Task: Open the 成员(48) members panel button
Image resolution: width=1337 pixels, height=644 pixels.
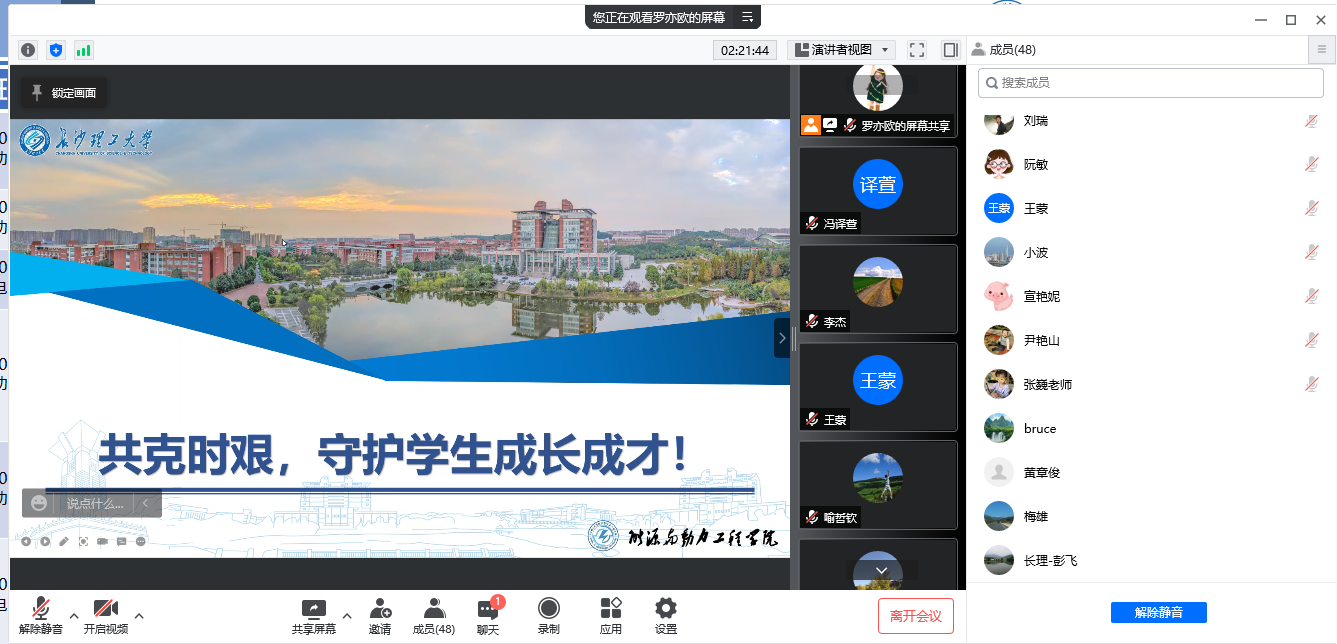Action: pyautogui.click(x=434, y=616)
